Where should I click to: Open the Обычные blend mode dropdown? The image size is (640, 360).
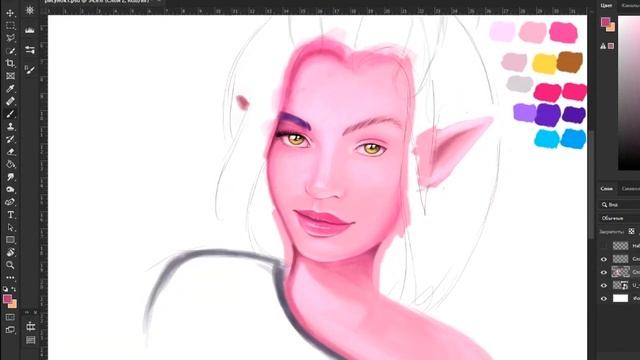click(620, 218)
